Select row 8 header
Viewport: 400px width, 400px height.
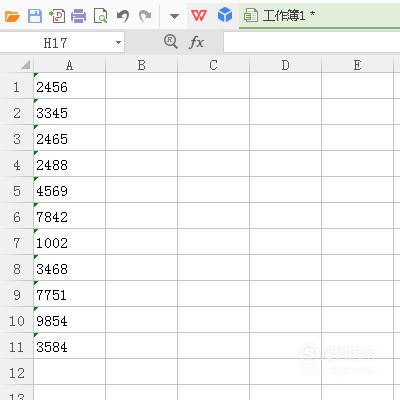[17, 269]
